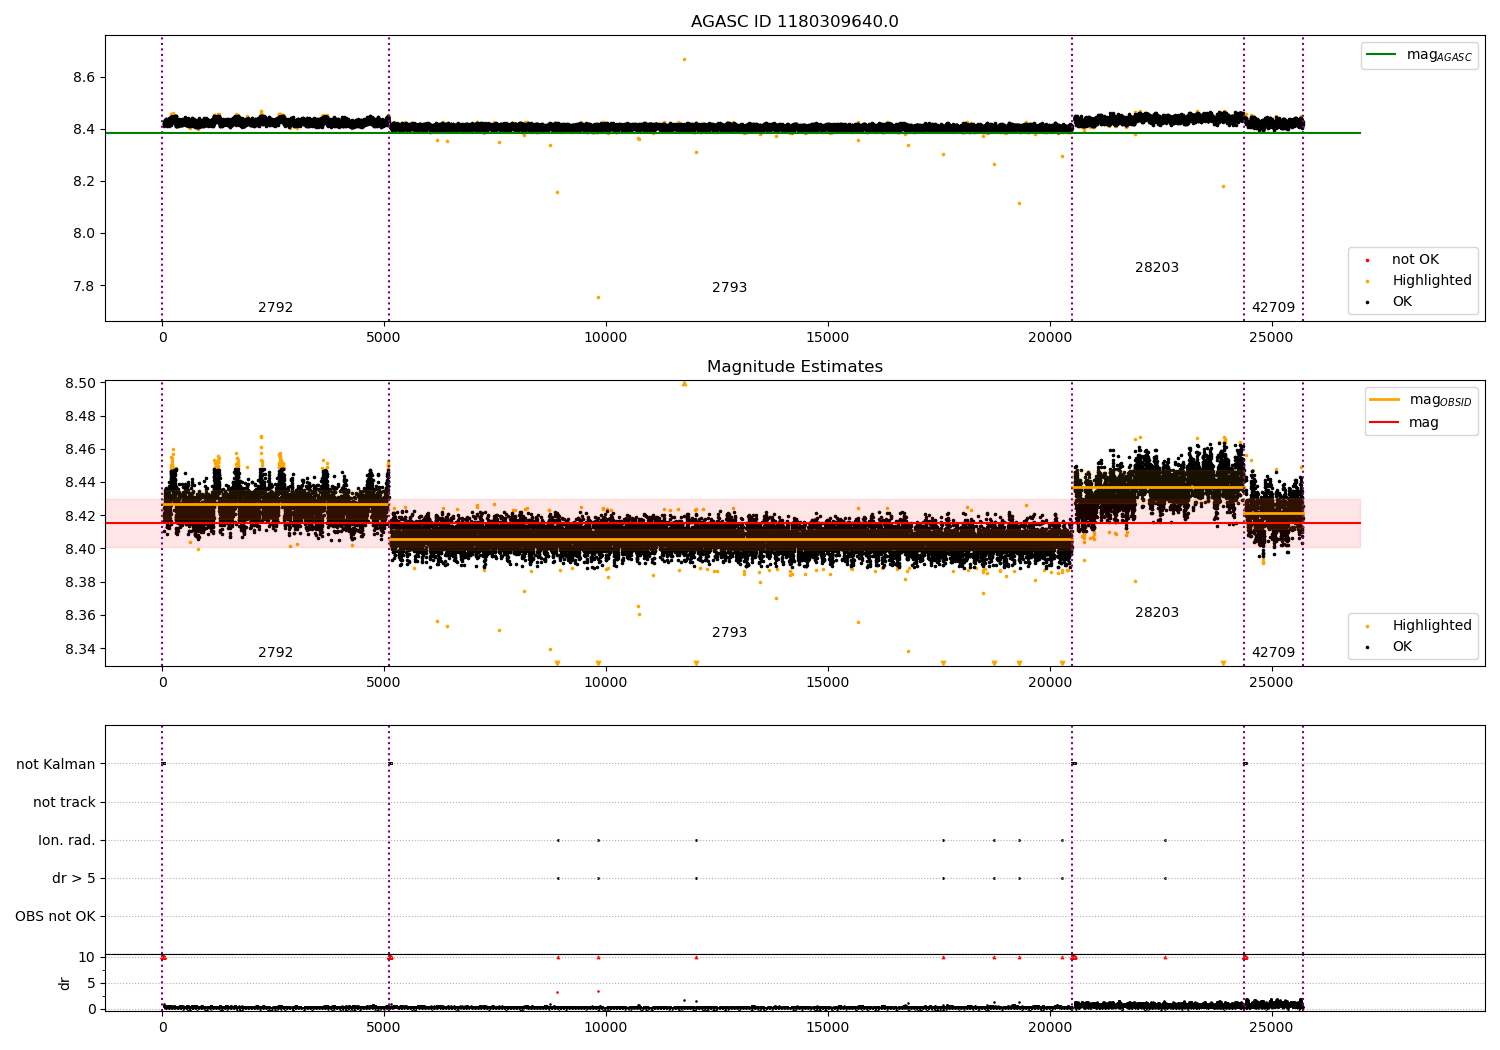Click the 8.38 y-tick in middle plot
This screenshot has height=1050, width=1500.
click(80, 583)
